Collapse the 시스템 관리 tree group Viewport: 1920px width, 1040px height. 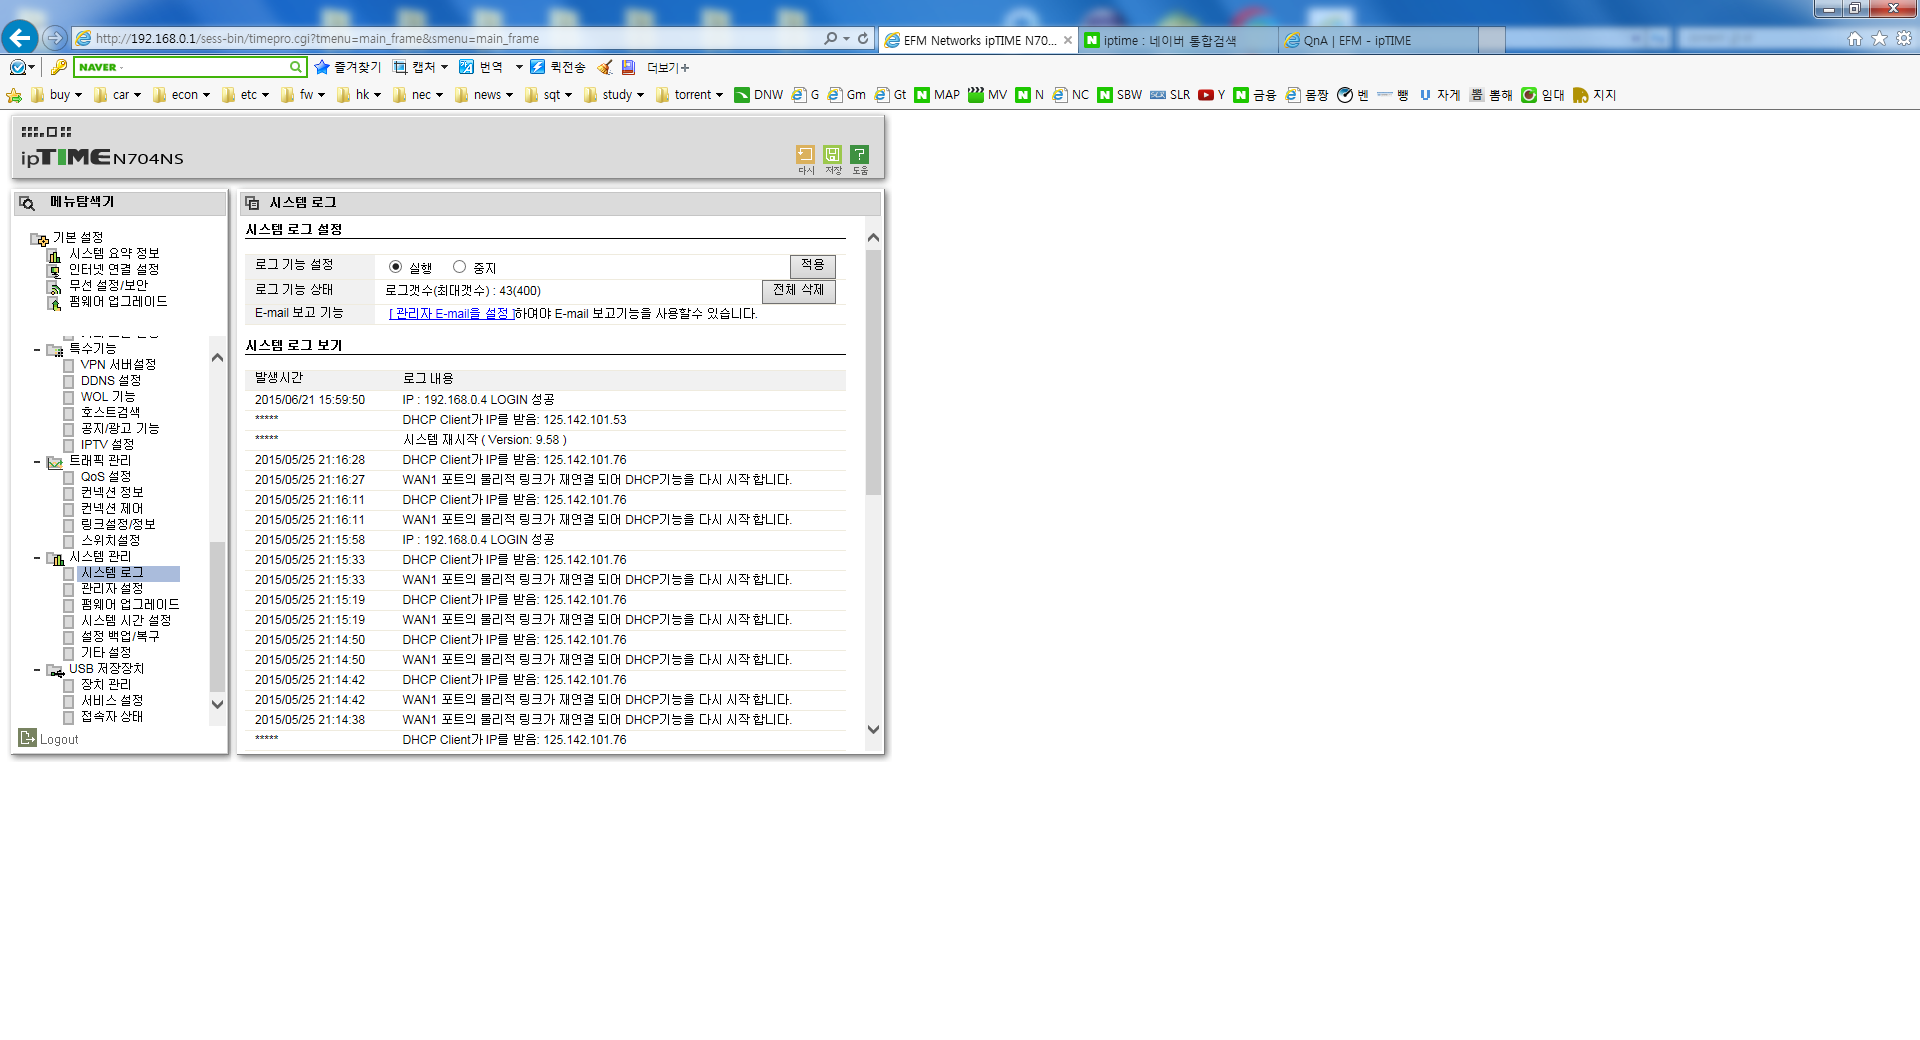[37, 558]
